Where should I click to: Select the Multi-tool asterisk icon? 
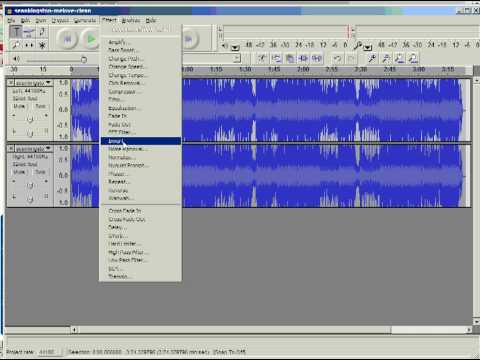pyautogui.click(x=42, y=45)
